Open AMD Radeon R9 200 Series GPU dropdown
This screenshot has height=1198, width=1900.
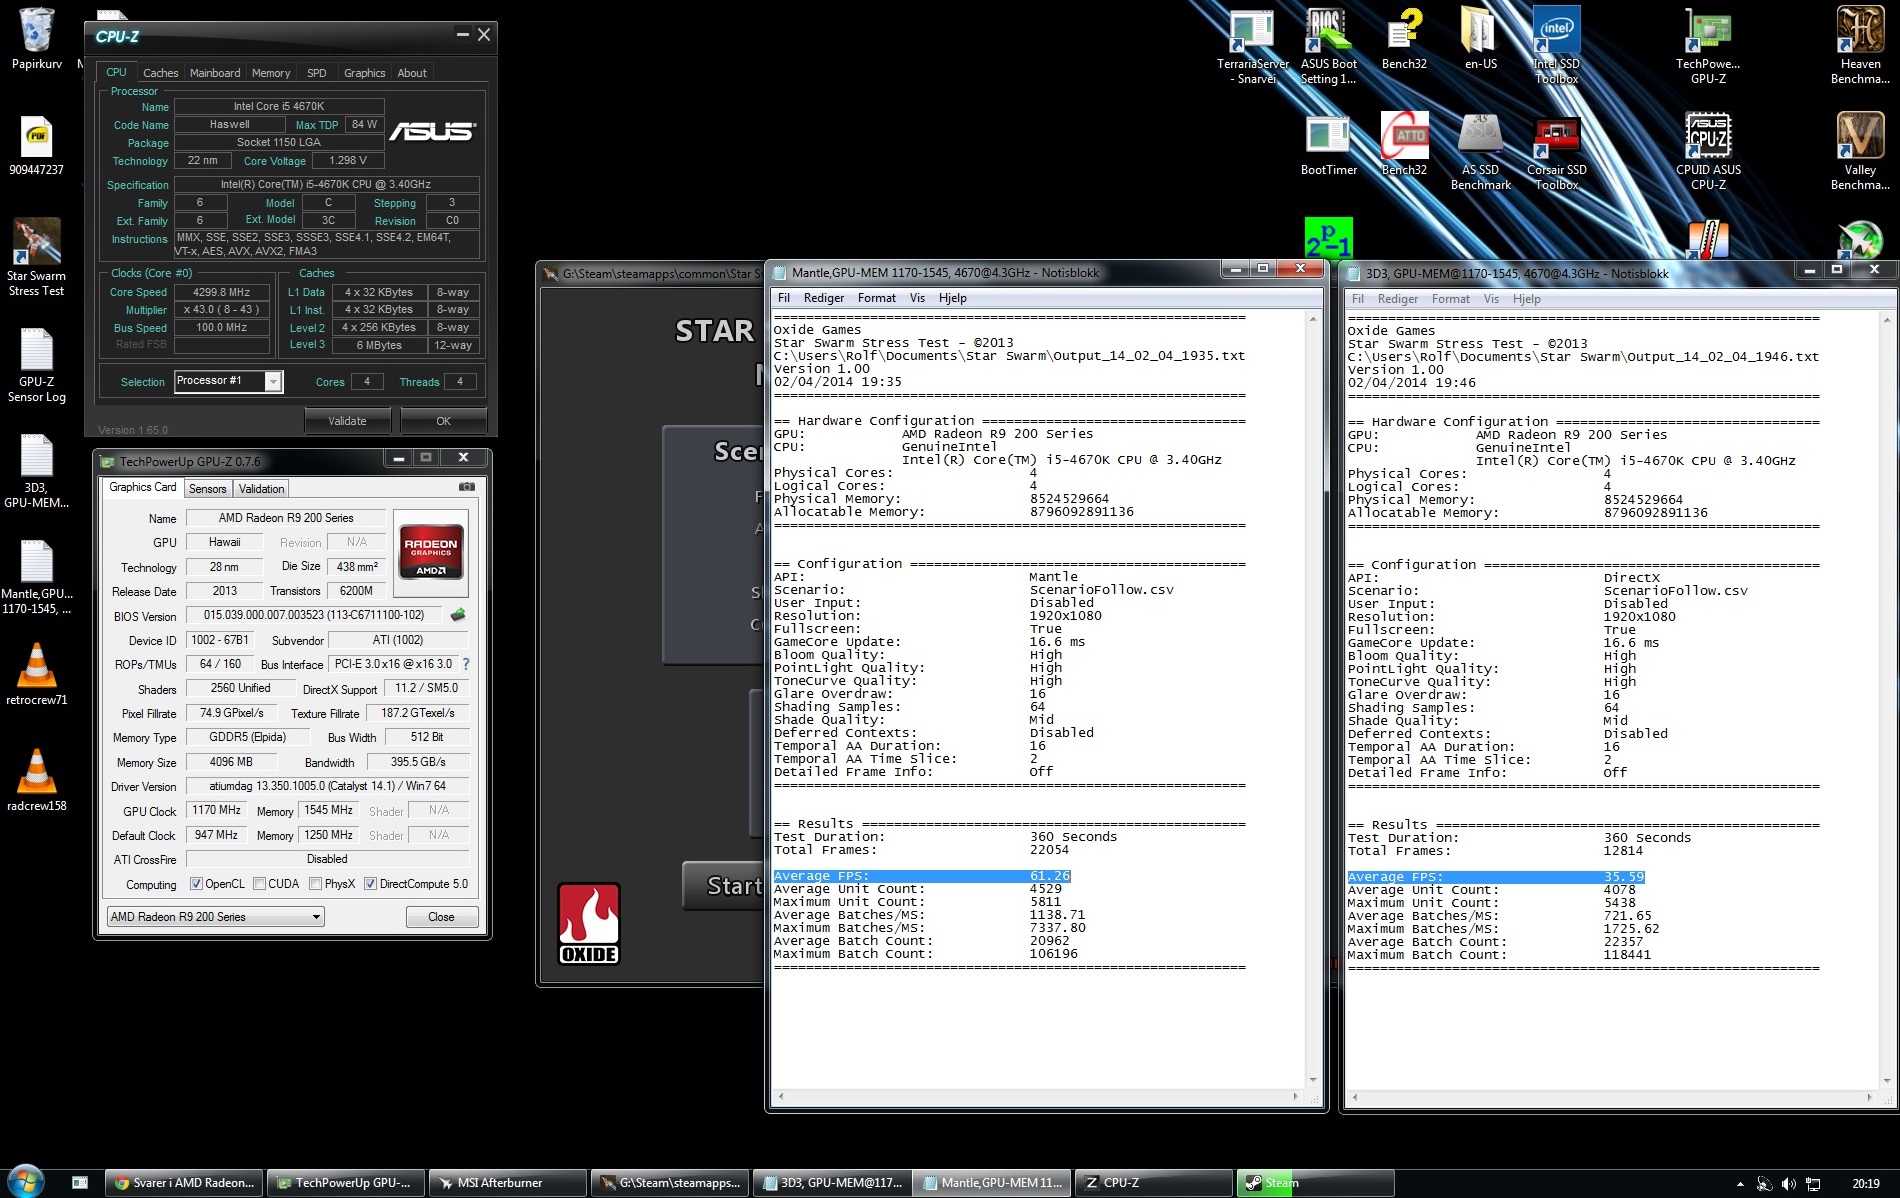[x=215, y=917]
